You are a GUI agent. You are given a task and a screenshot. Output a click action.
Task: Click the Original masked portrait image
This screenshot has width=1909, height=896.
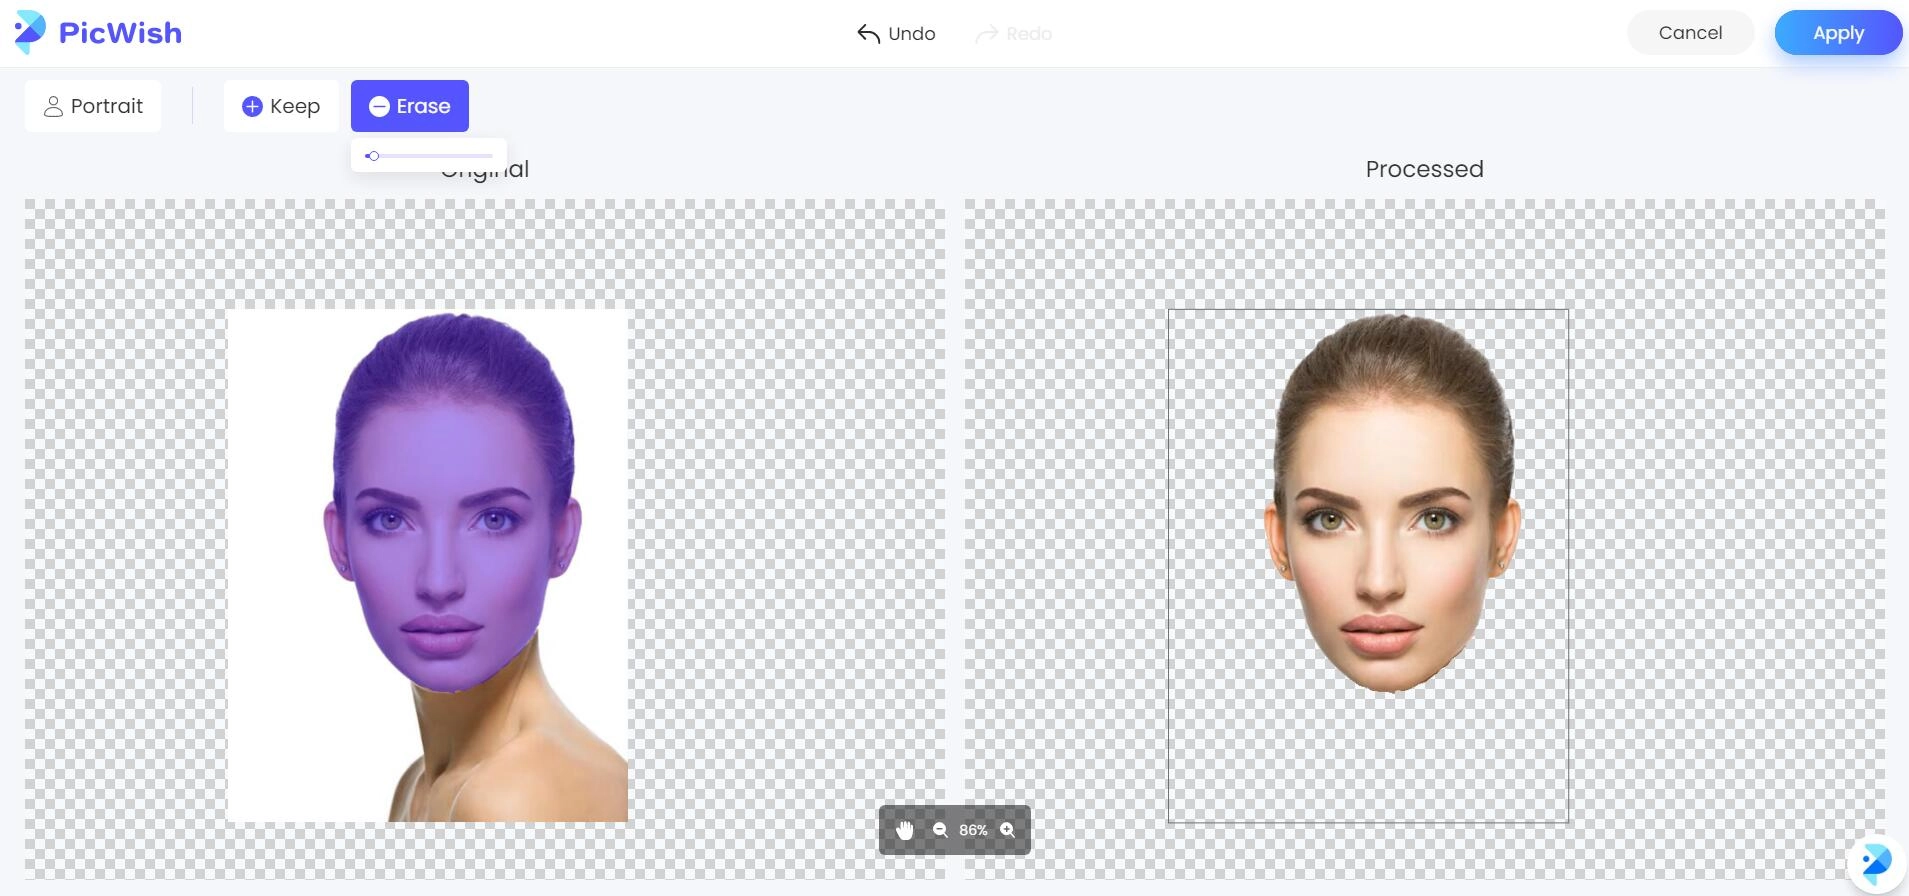(x=427, y=566)
